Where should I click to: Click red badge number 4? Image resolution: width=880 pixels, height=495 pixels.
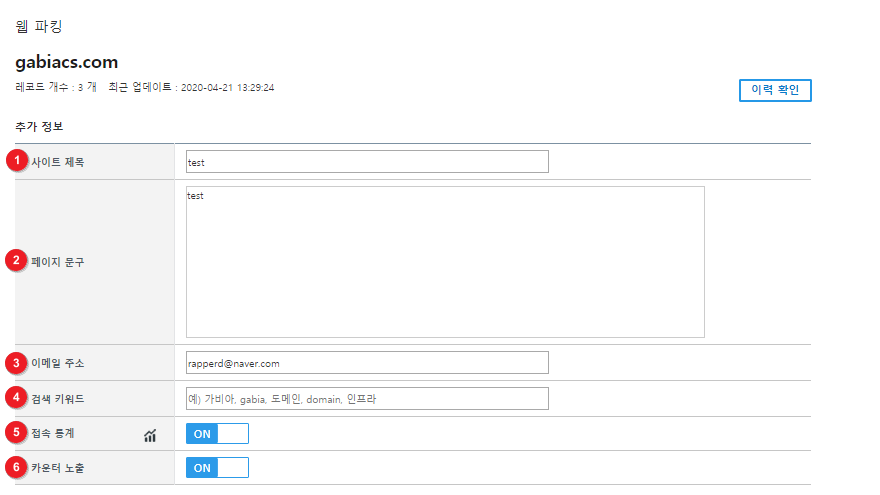[16, 397]
